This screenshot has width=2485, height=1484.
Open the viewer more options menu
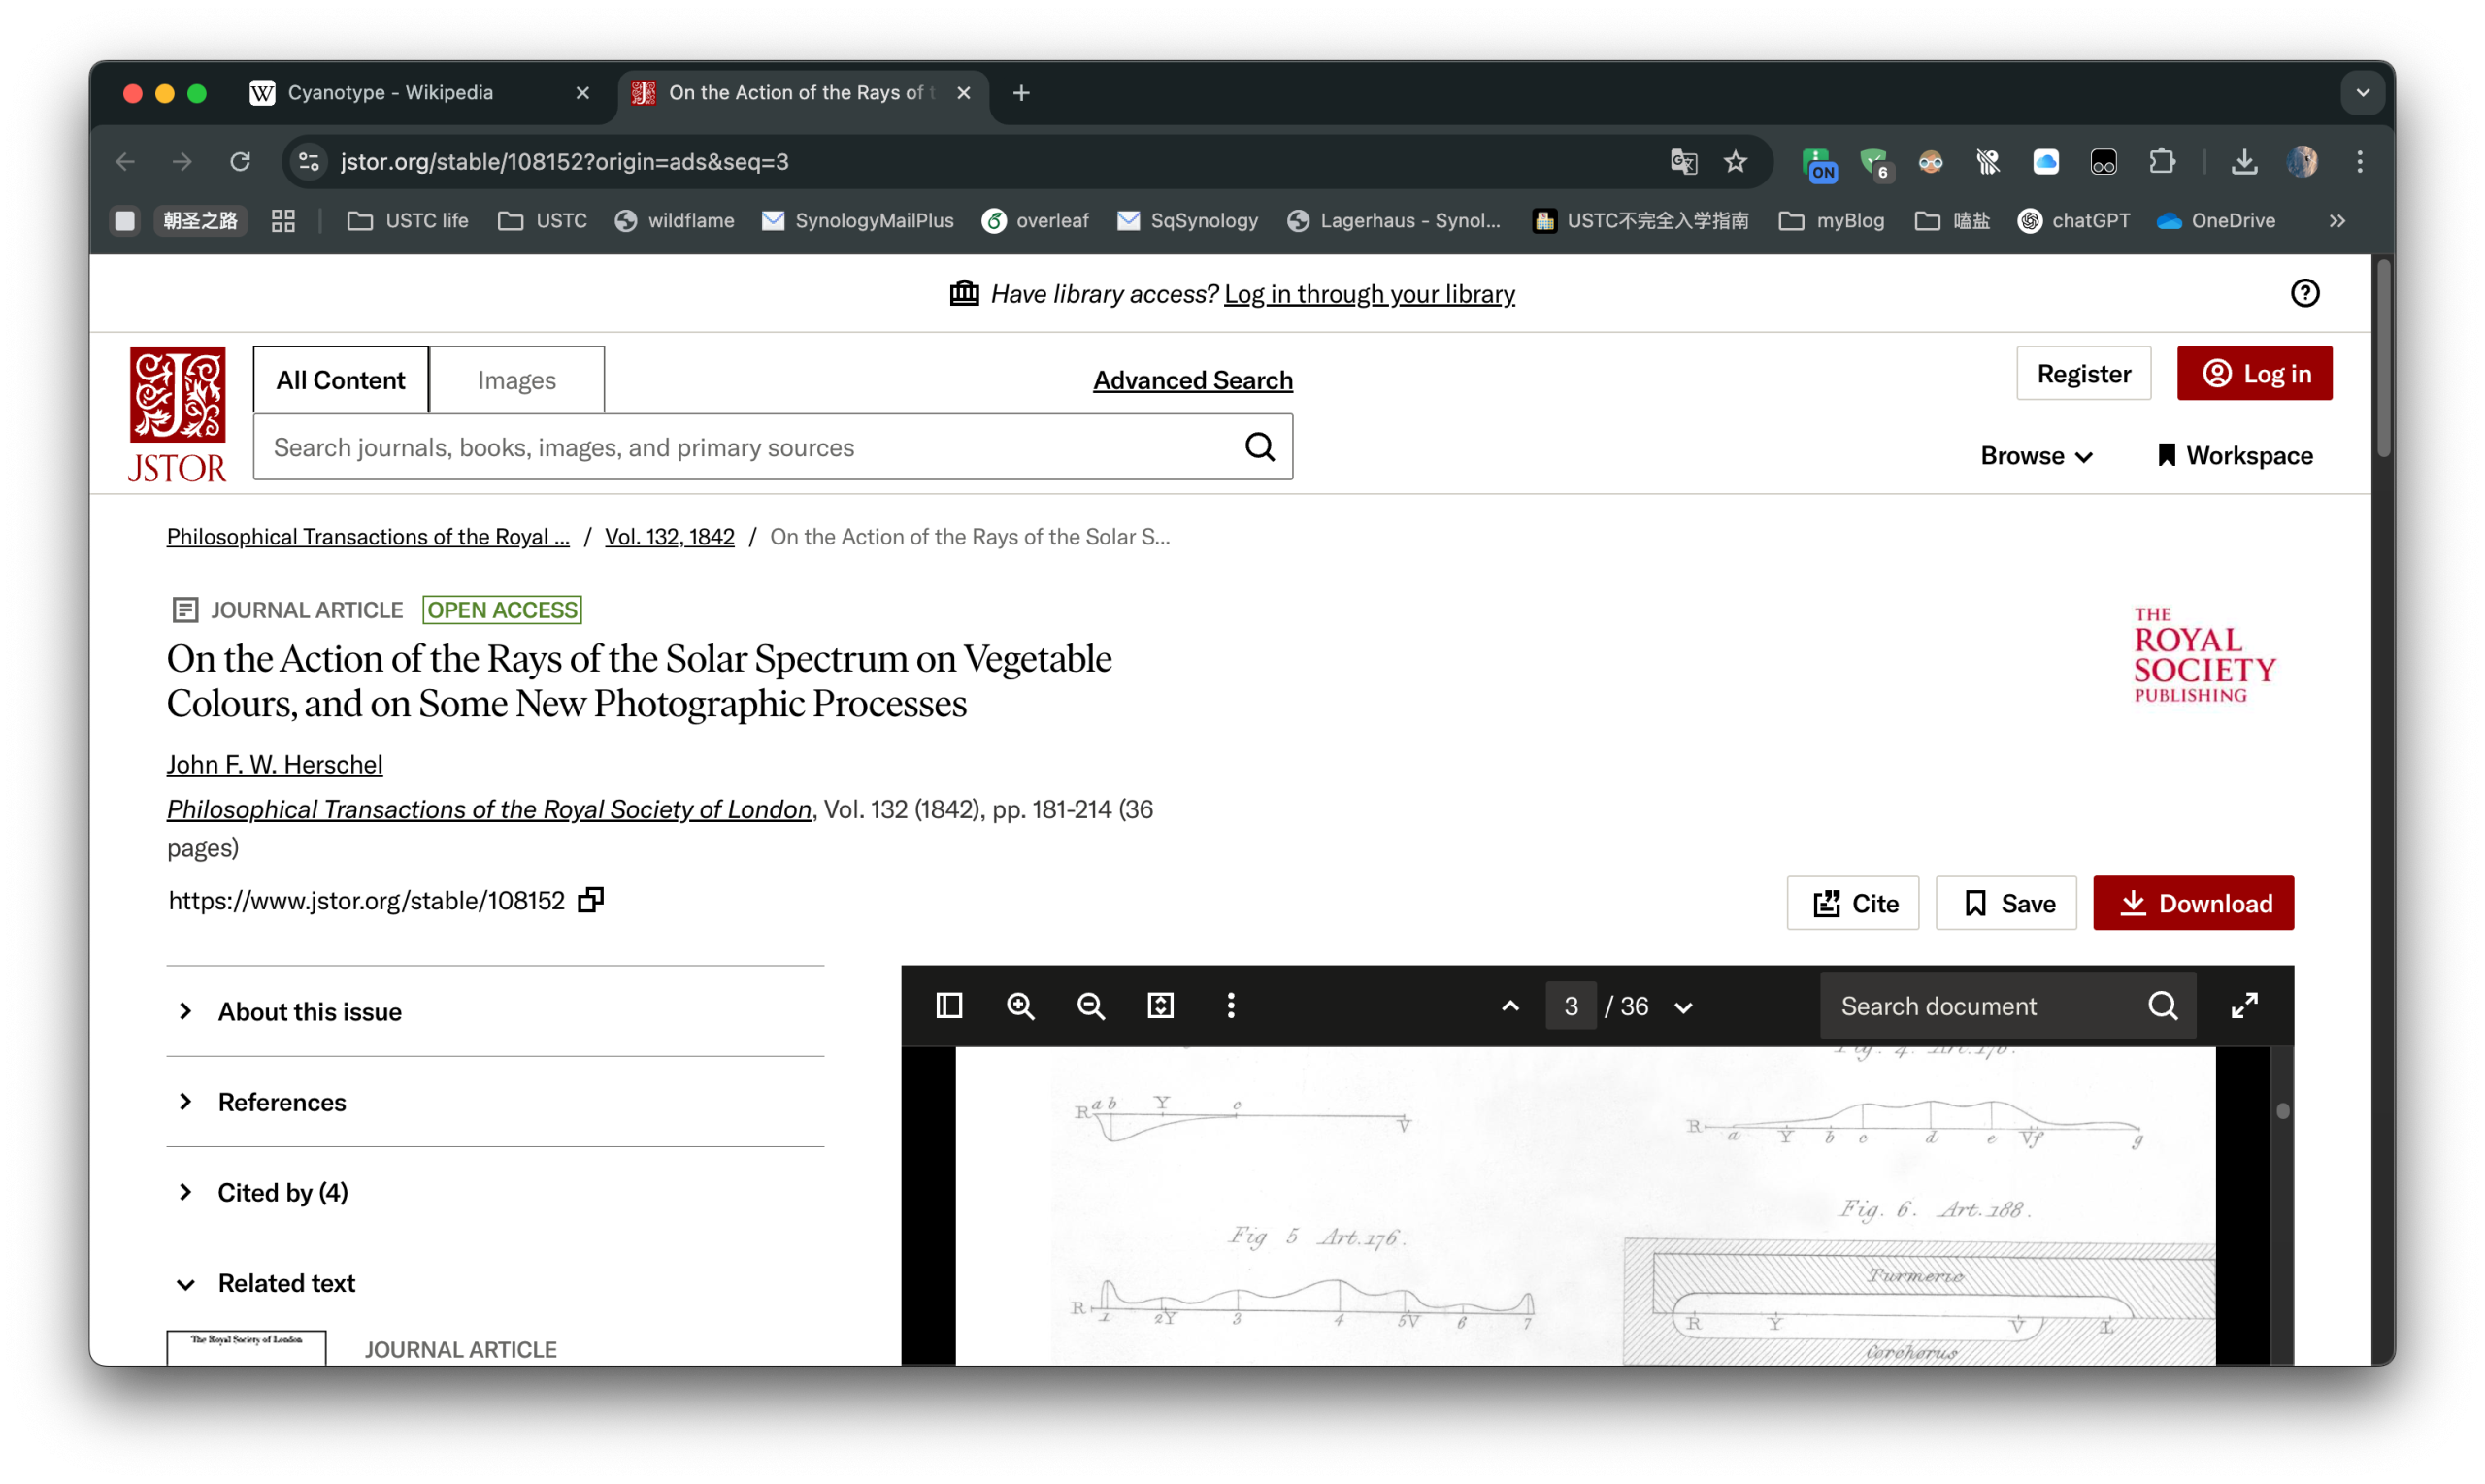(1231, 1005)
